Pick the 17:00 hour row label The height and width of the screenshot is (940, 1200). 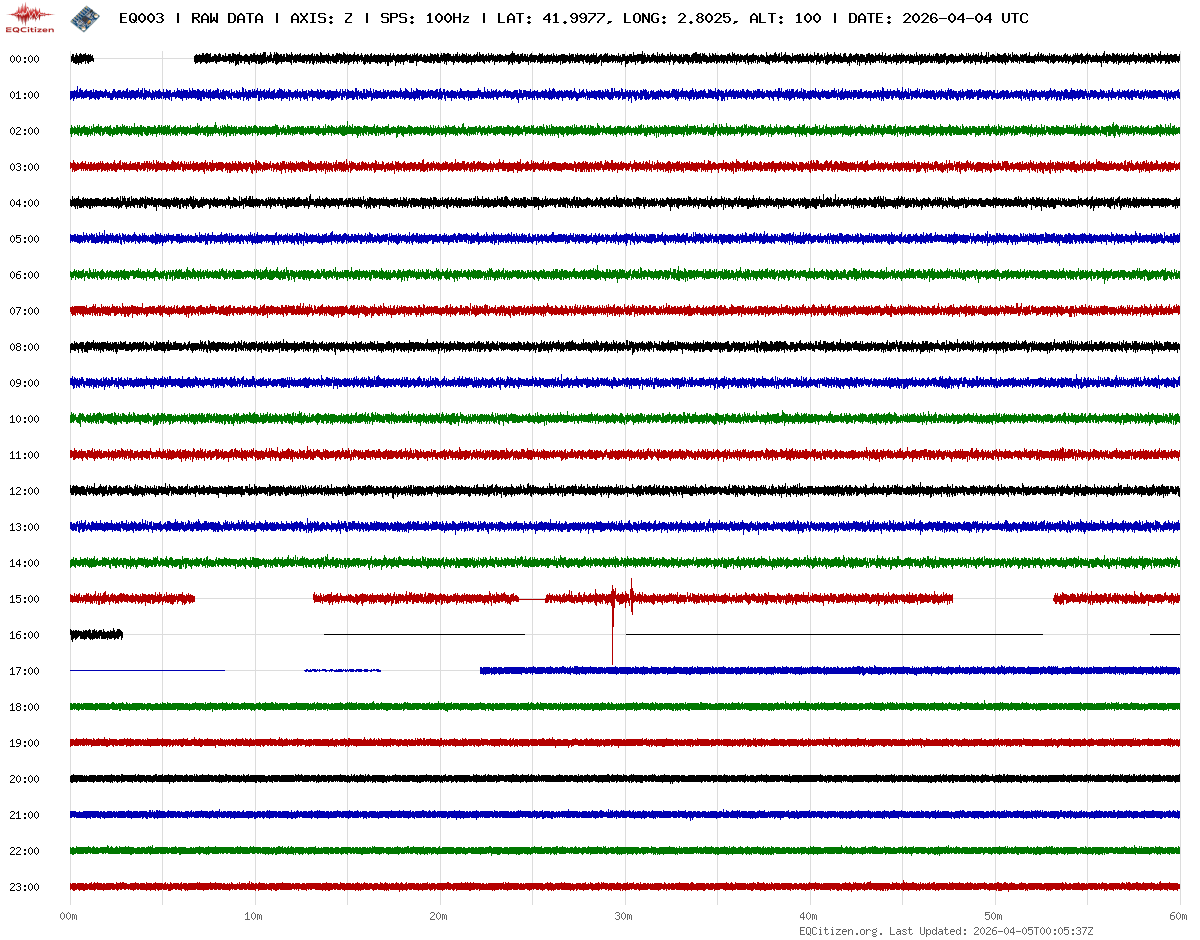tap(24, 671)
